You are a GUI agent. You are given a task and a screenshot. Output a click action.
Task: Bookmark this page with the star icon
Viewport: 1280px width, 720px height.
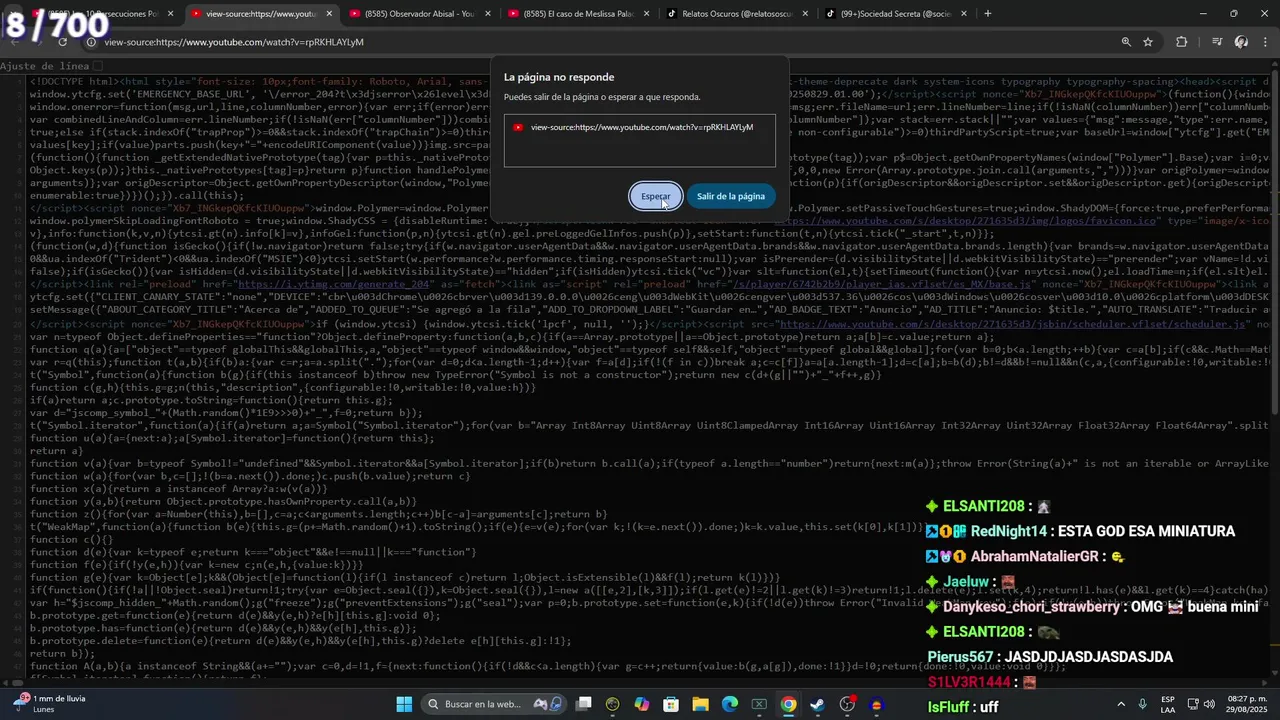point(1148,42)
